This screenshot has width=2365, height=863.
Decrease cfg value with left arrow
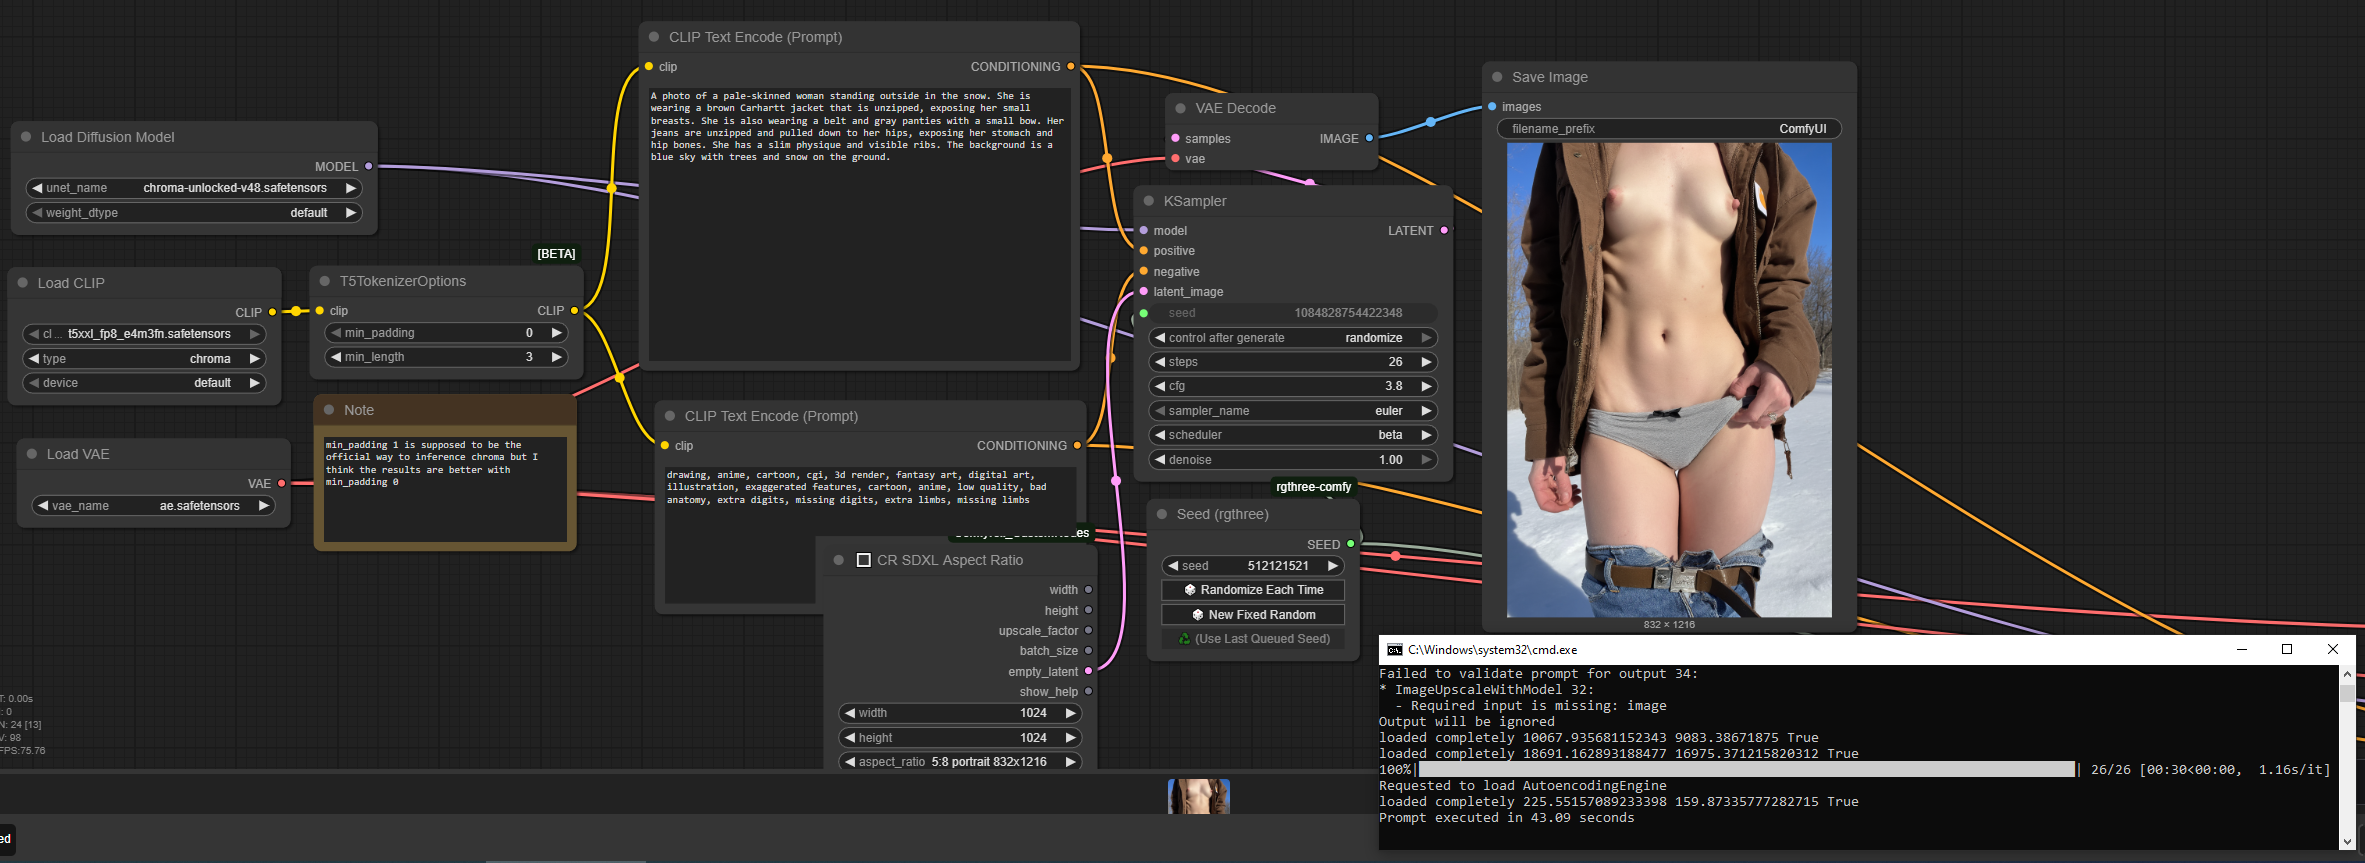[1159, 386]
